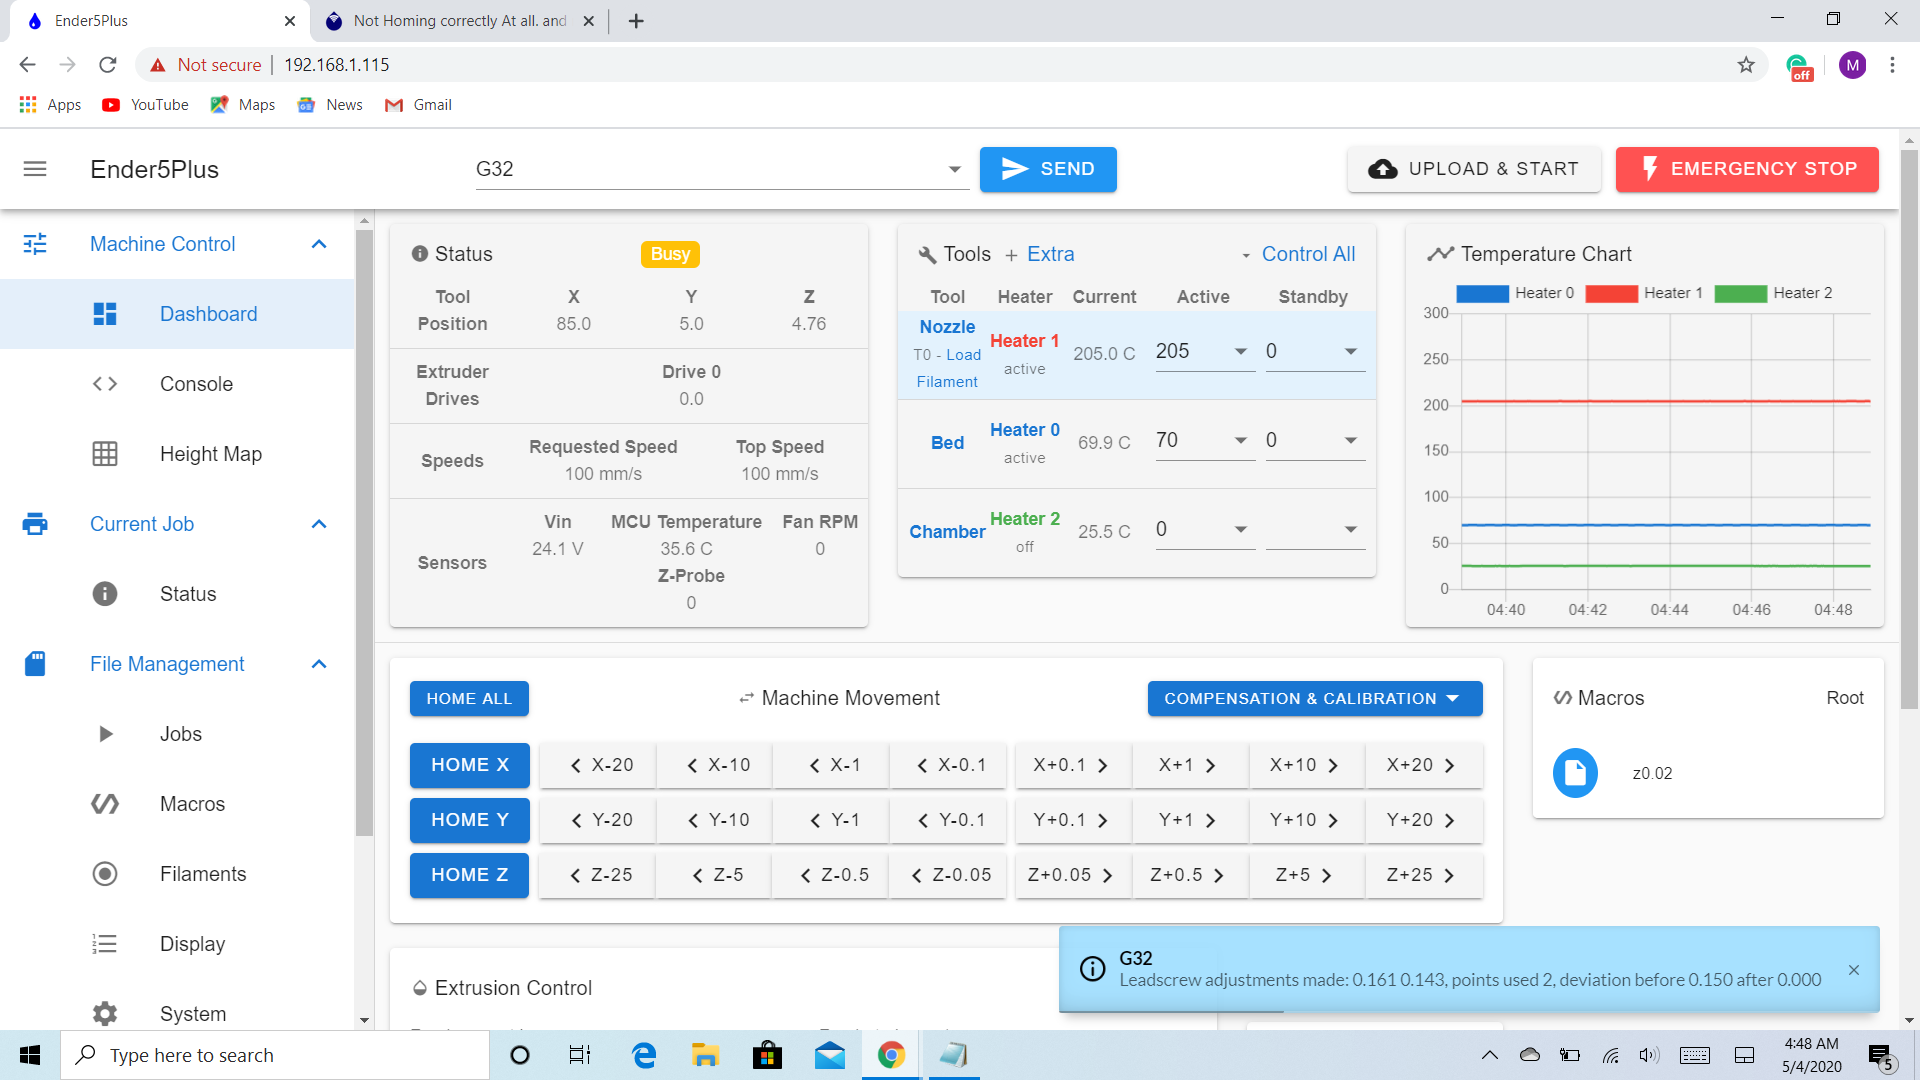Click the File Management SD card icon

click(35, 664)
